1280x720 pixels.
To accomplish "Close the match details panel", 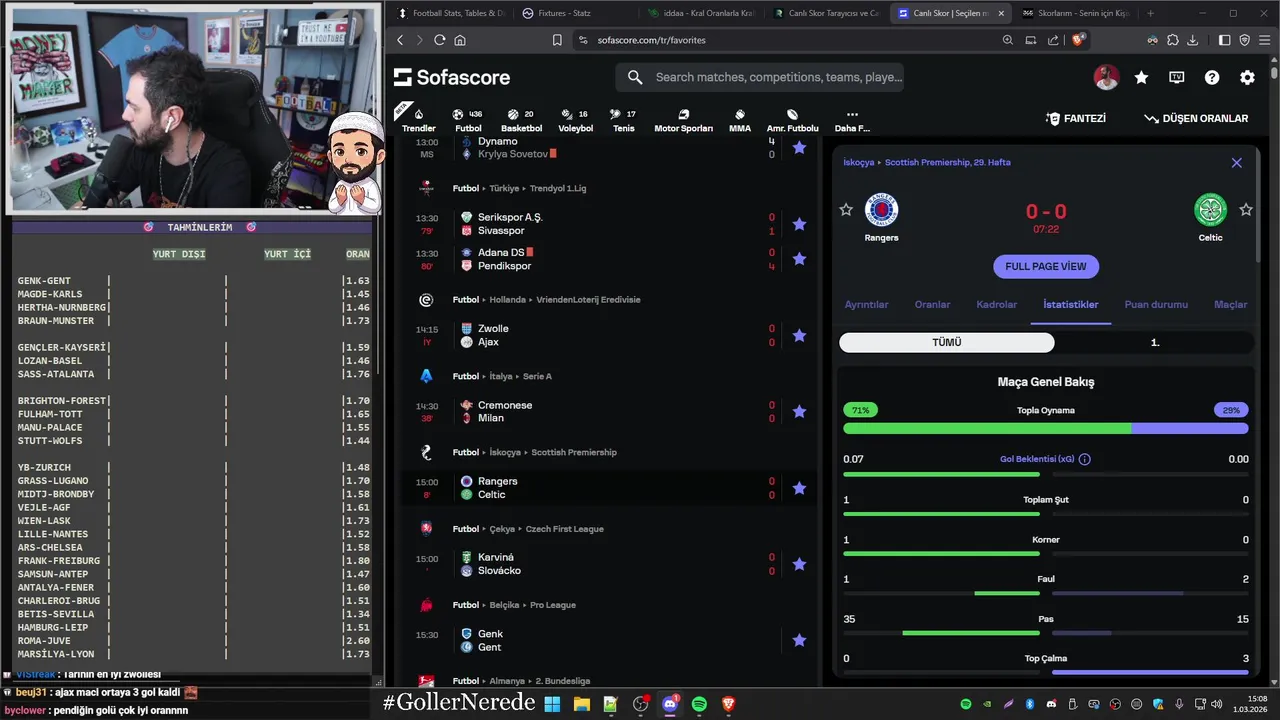I will (x=1237, y=163).
